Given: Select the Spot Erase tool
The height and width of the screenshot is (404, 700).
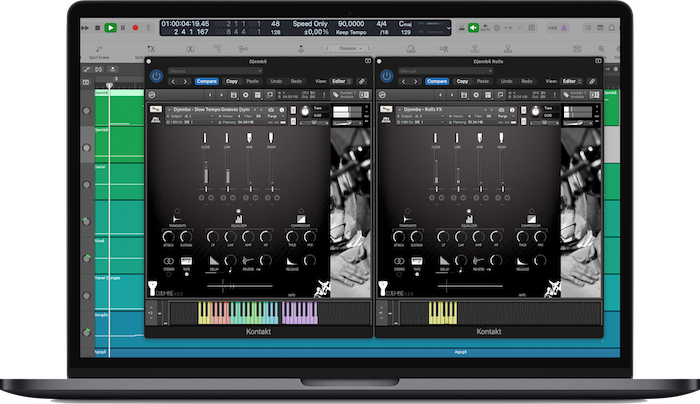Looking at the screenshot, I should pyautogui.click(x=99, y=52).
